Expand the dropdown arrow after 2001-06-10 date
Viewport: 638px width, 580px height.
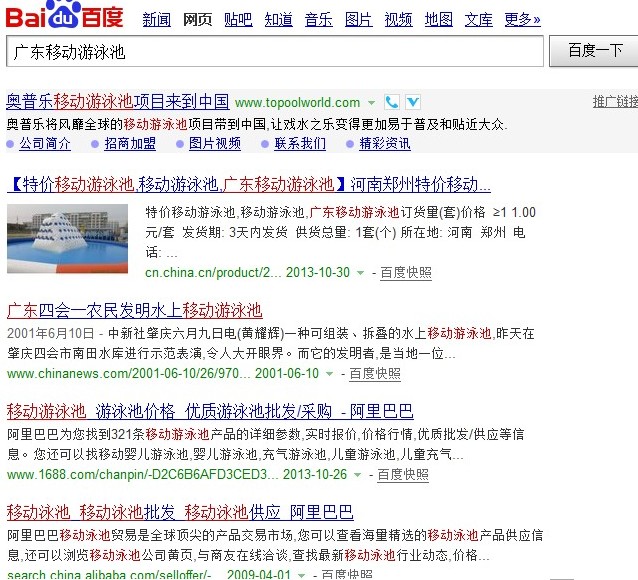[331, 374]
